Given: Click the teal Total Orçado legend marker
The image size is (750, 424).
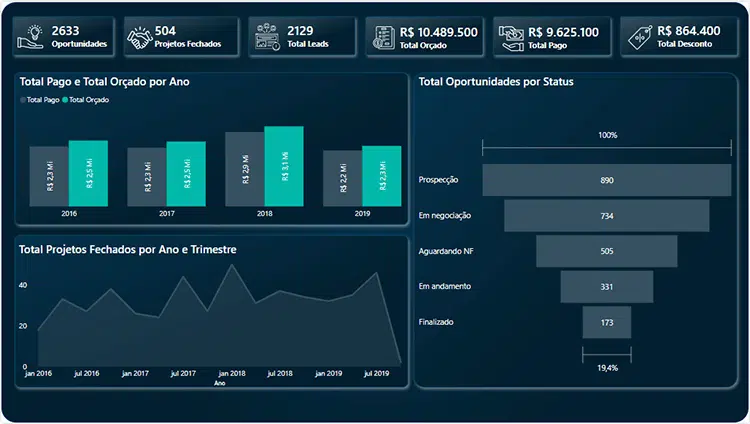Looking at the screenshot, I should [x=65, y=100].
